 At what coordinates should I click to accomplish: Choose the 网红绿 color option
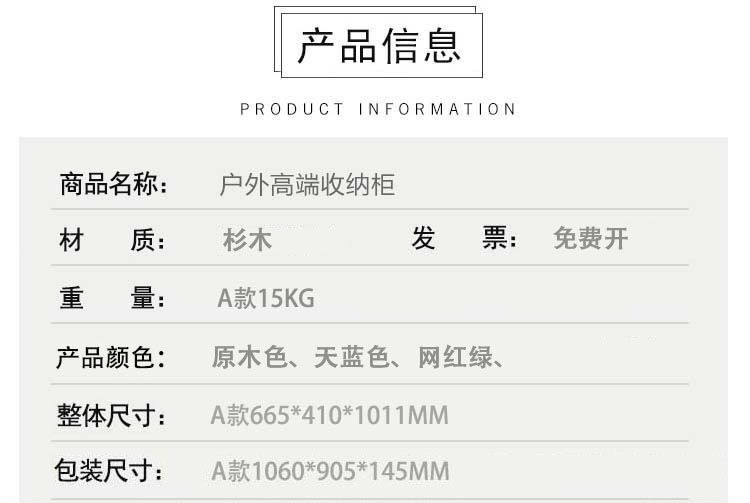[x=456, y=357]
